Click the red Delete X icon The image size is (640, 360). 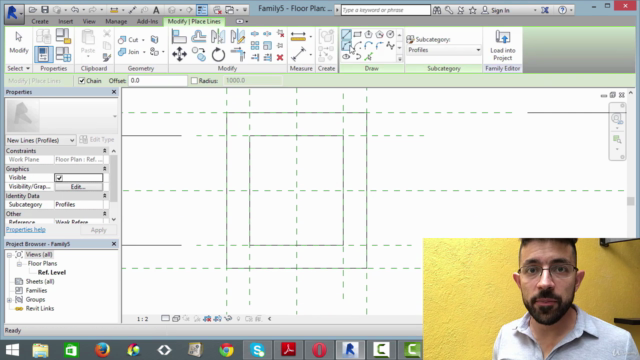280,58
